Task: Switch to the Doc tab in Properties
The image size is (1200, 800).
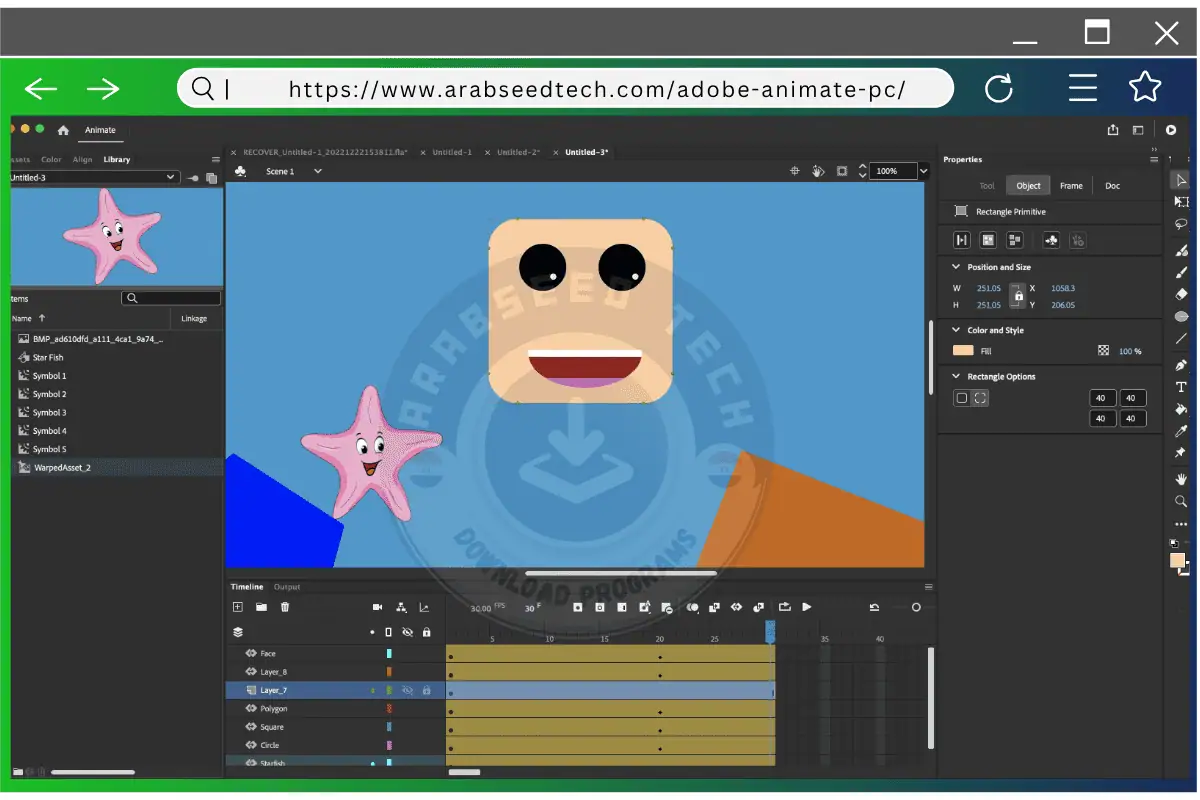Action: (1112, 185)
